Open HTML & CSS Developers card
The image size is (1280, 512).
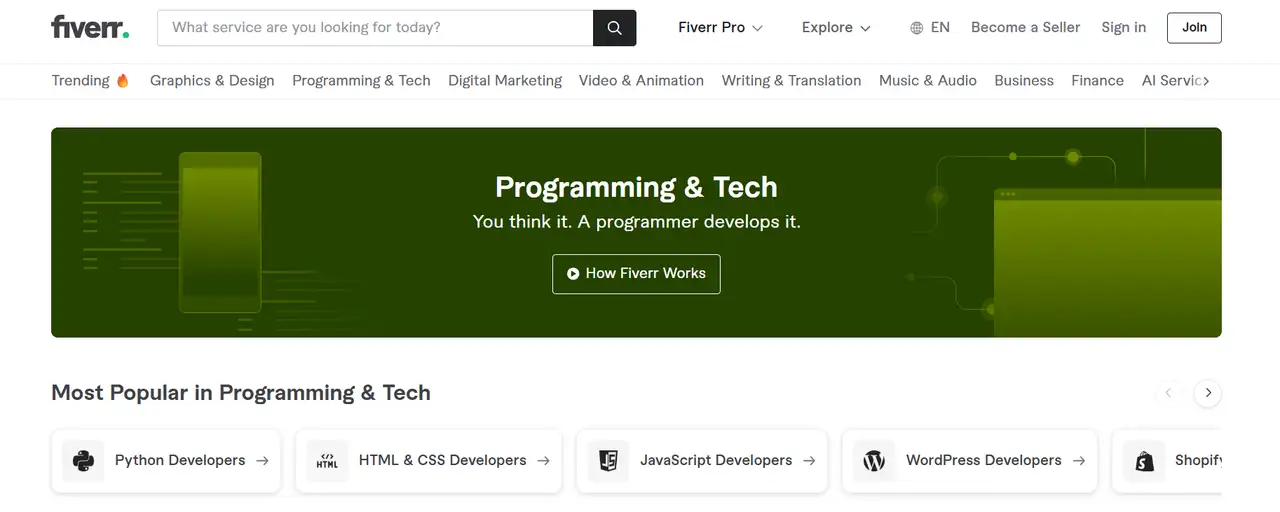click(x=428, y=461)
